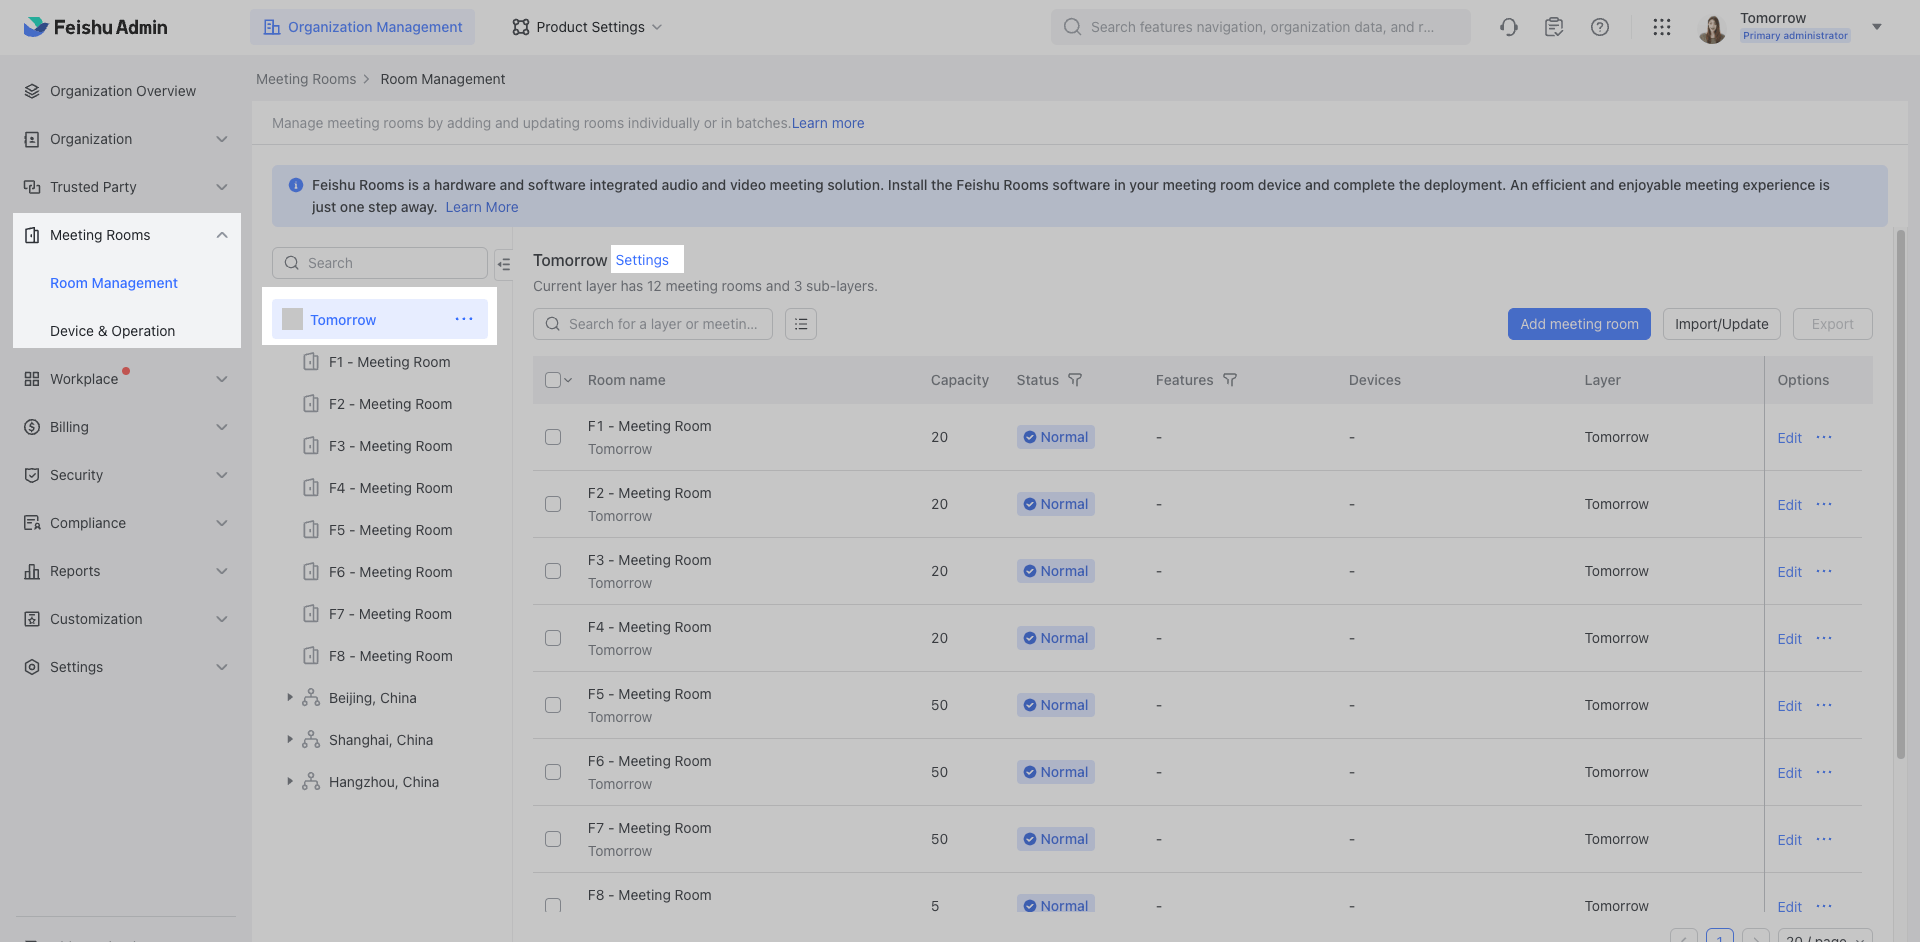
Task: Check the checkbox for F1 - Meeting Room
Action: 553,437
